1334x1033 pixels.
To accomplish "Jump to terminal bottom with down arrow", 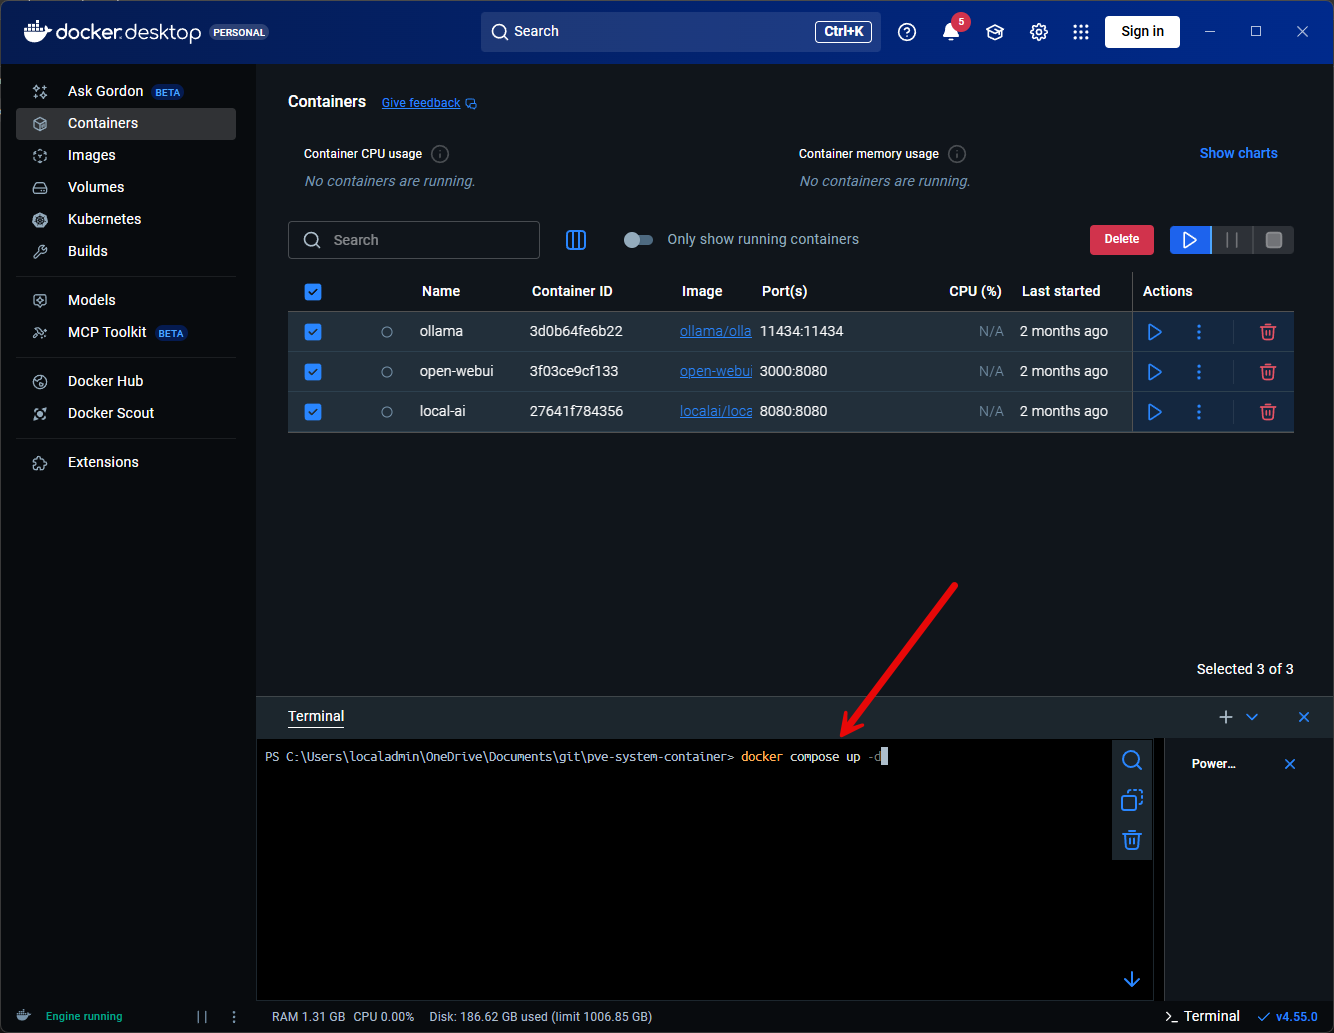I will coord(1132,979).
